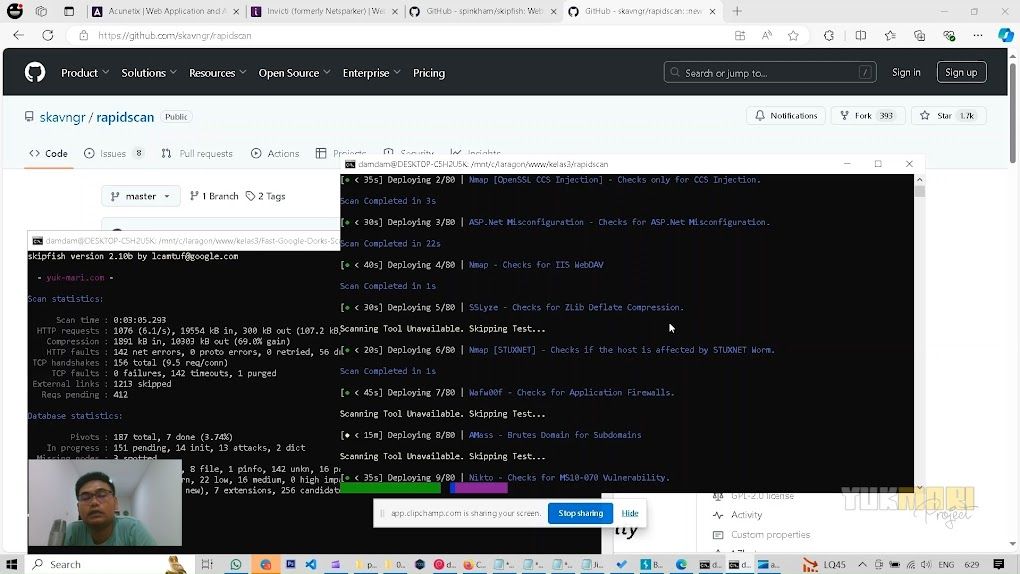Screen dimensions: 1020x574
Task: Click the Sign up button
Action: (x=961, y=72)
